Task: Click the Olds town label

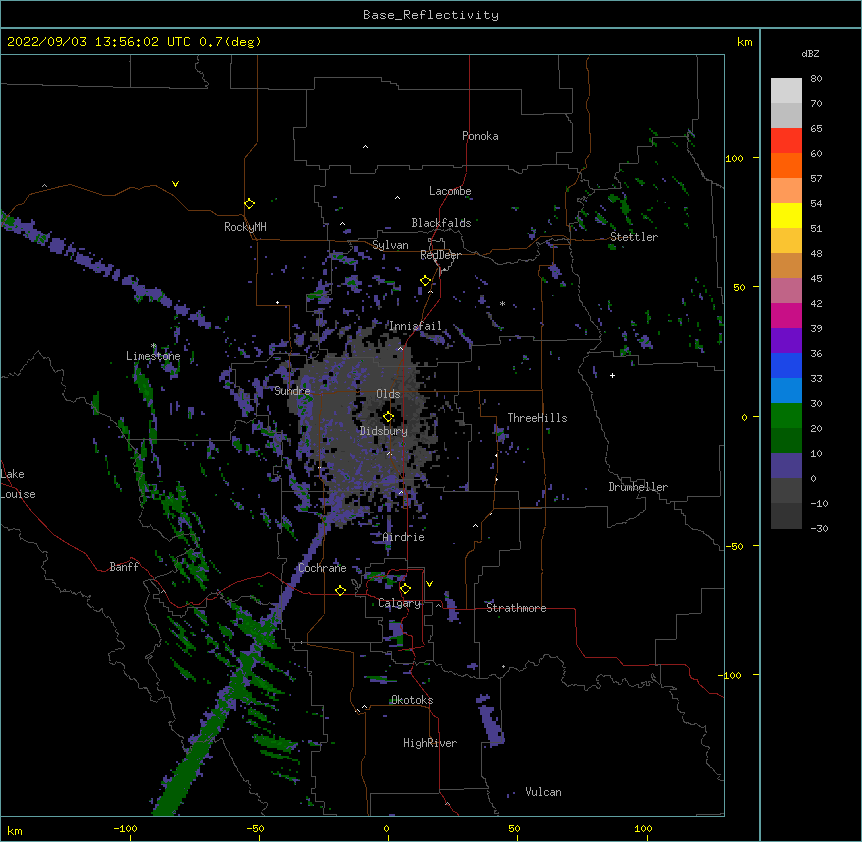Action: pyautogui.click(x=388, y=394)
